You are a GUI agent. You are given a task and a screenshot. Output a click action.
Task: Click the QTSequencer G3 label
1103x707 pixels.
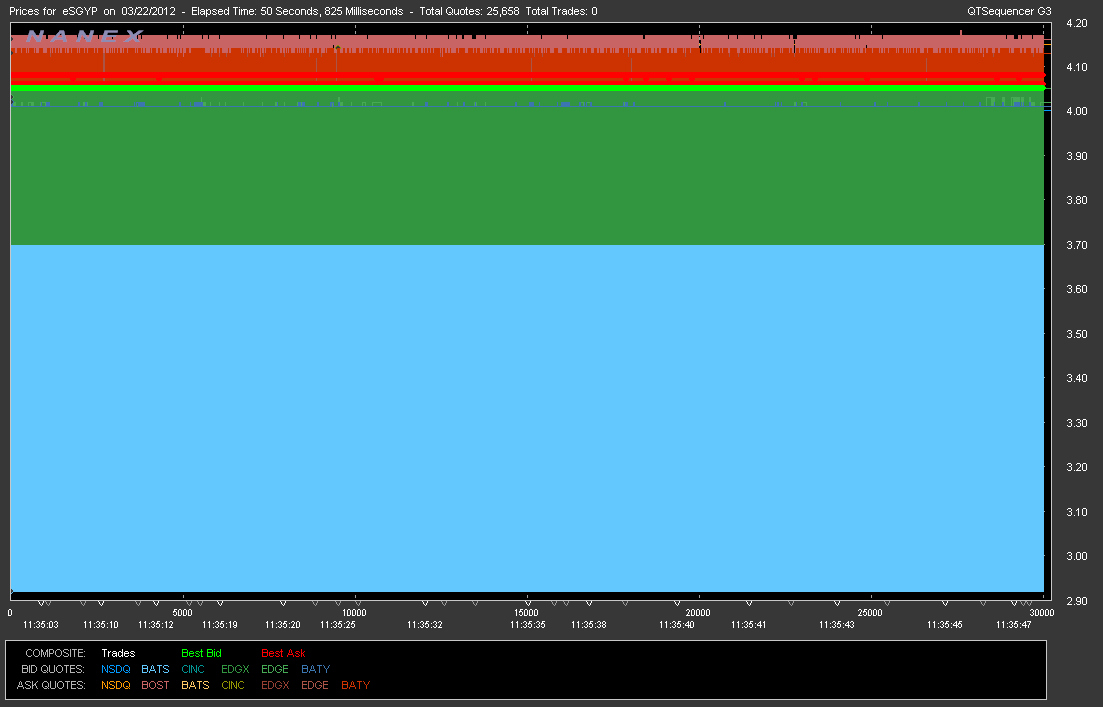tap(1009, 11)
